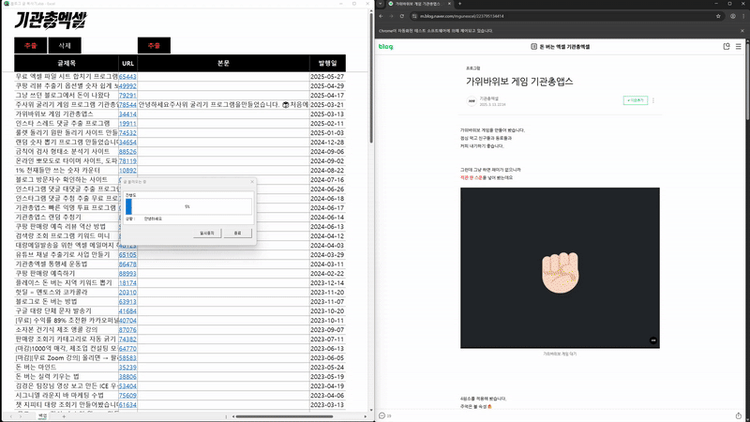Bookmark this page with star icon
The image size is (750, 422).
718,16
